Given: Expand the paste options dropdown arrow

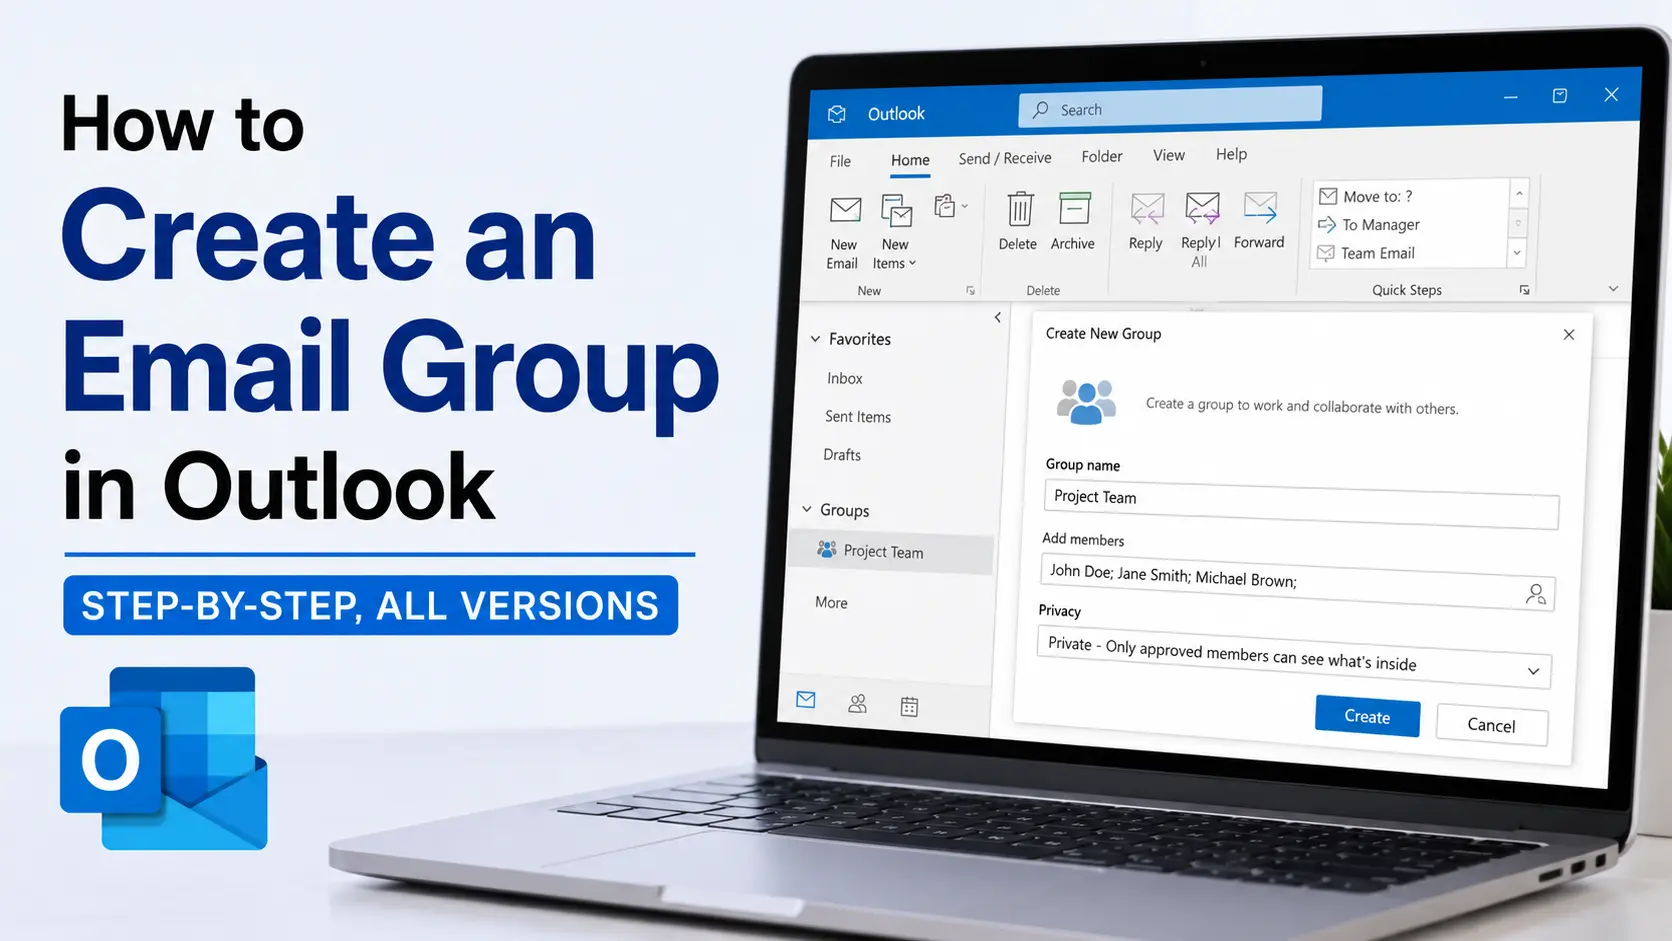Looking at the screenshot, I should (965, 207).
